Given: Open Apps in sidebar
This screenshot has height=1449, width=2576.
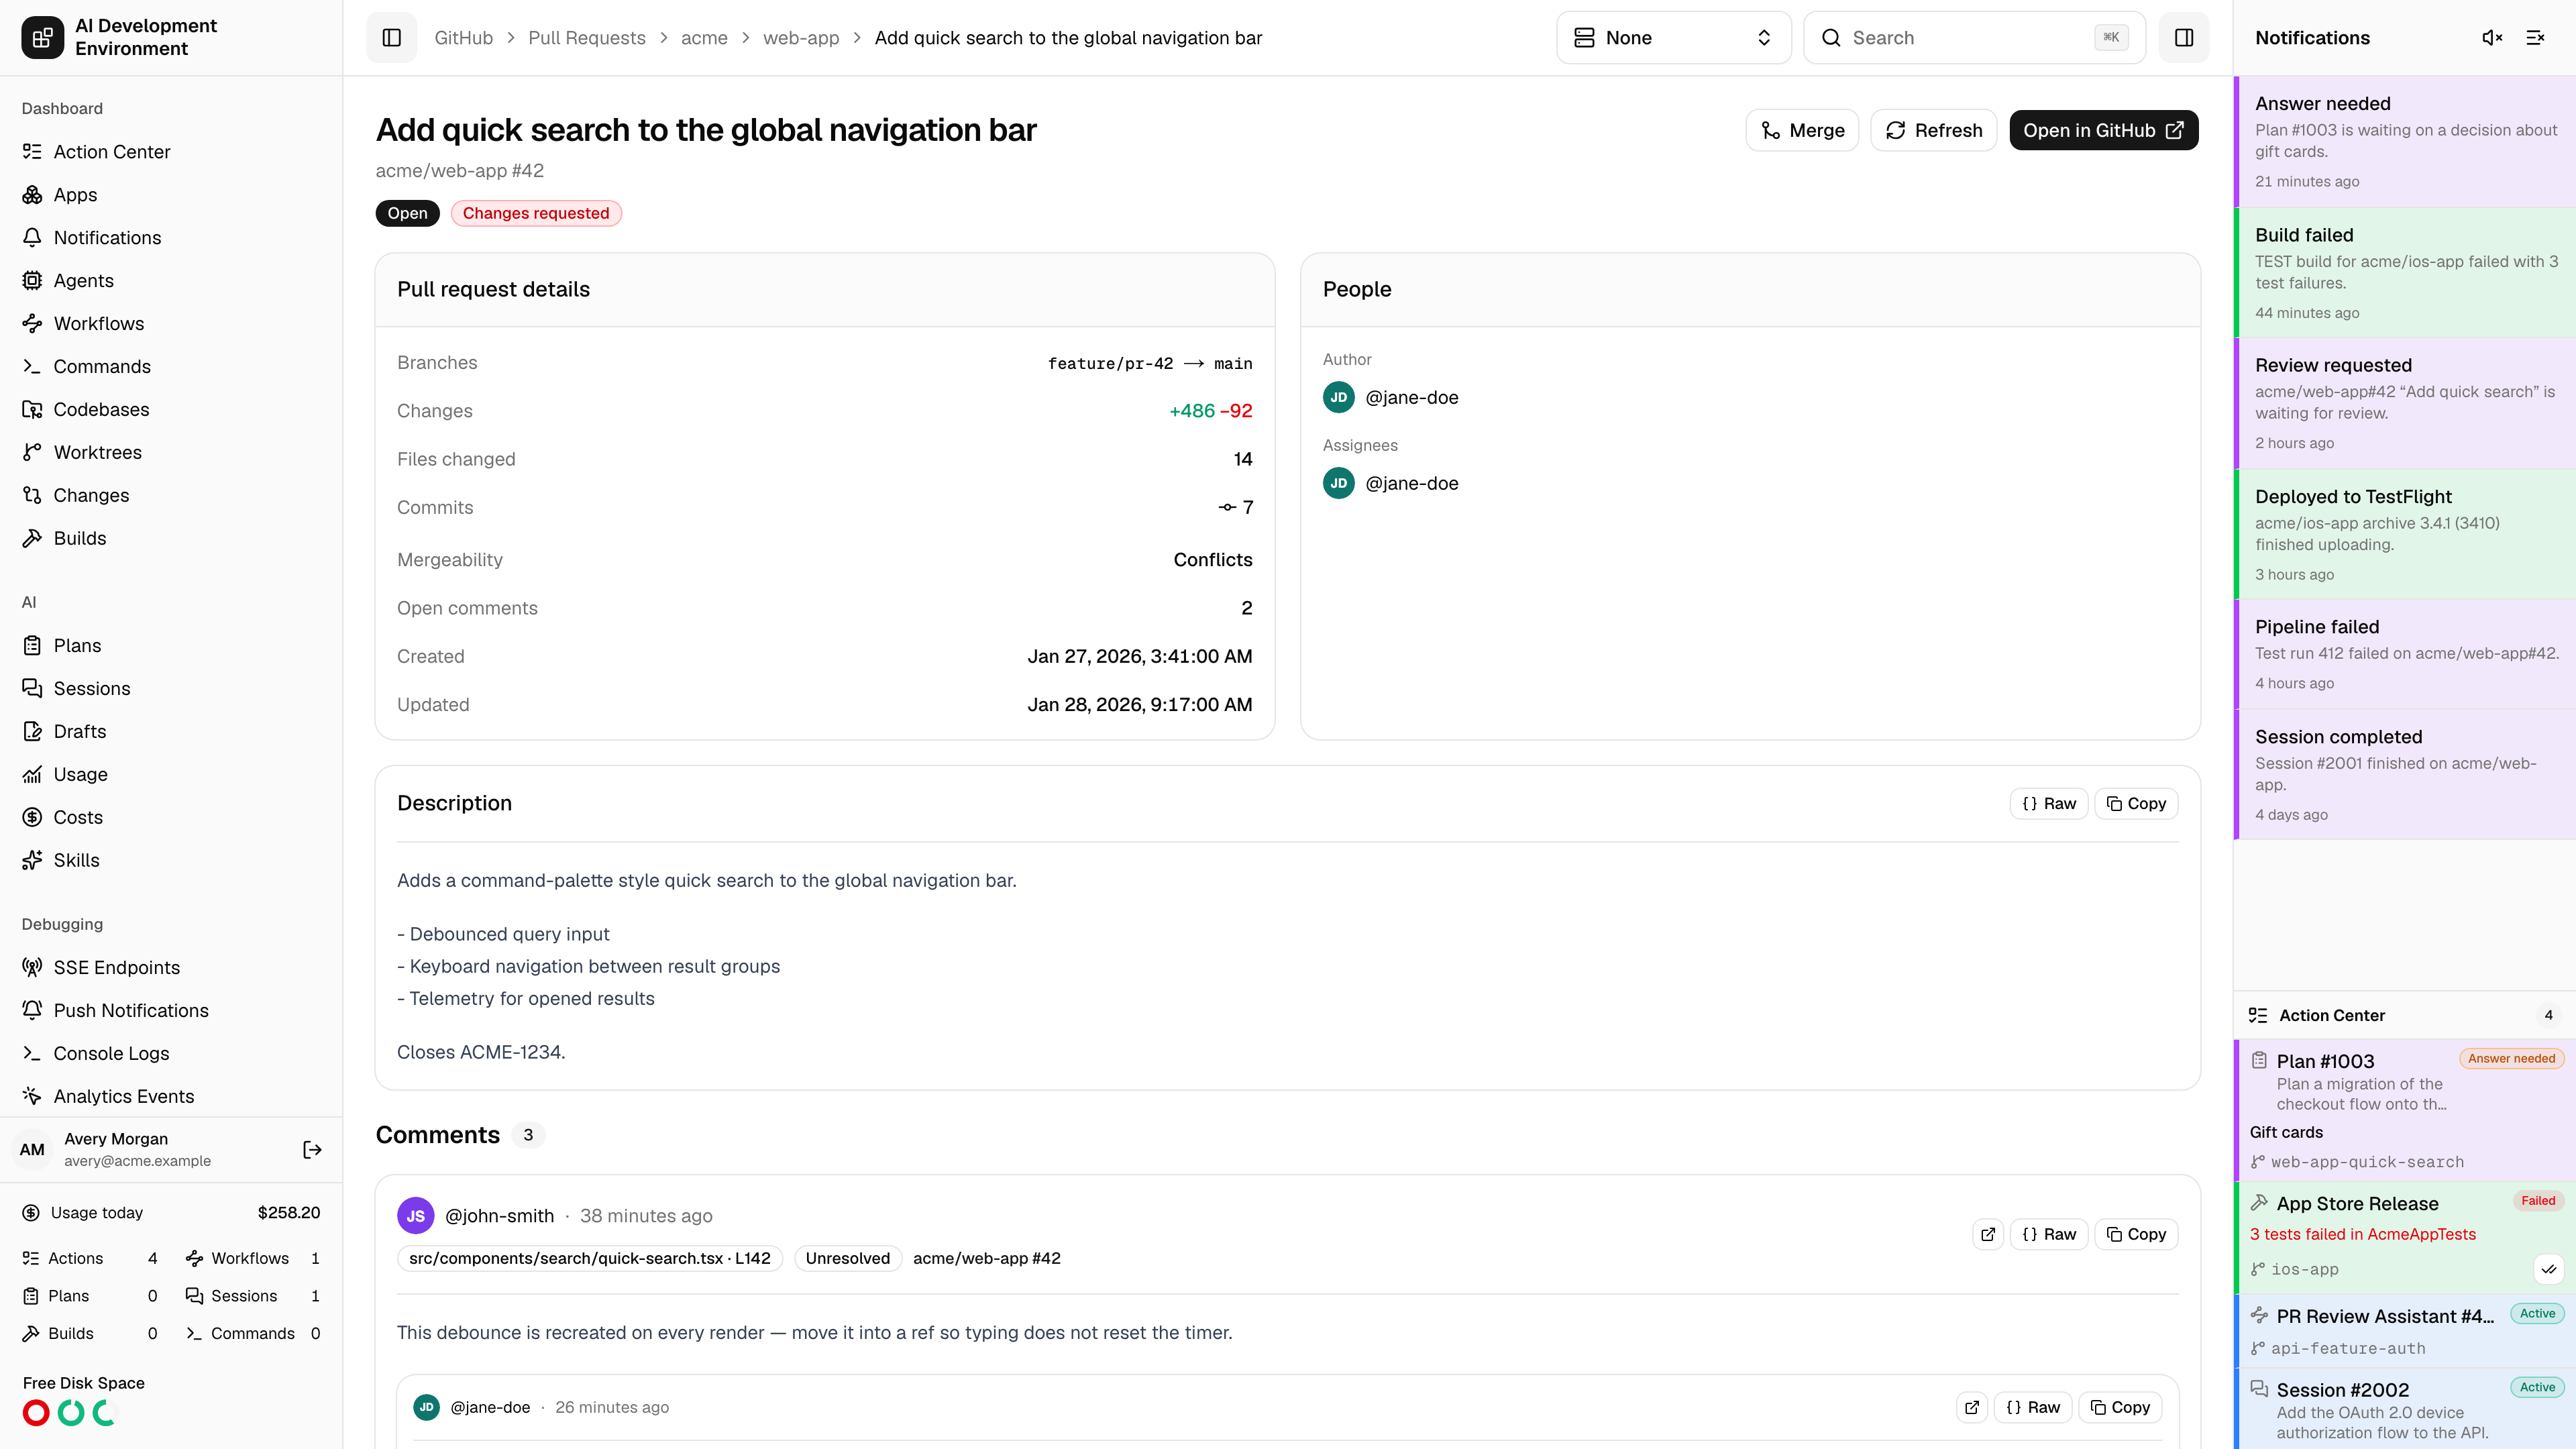Looking at the screenshot, I should point(171,195).
